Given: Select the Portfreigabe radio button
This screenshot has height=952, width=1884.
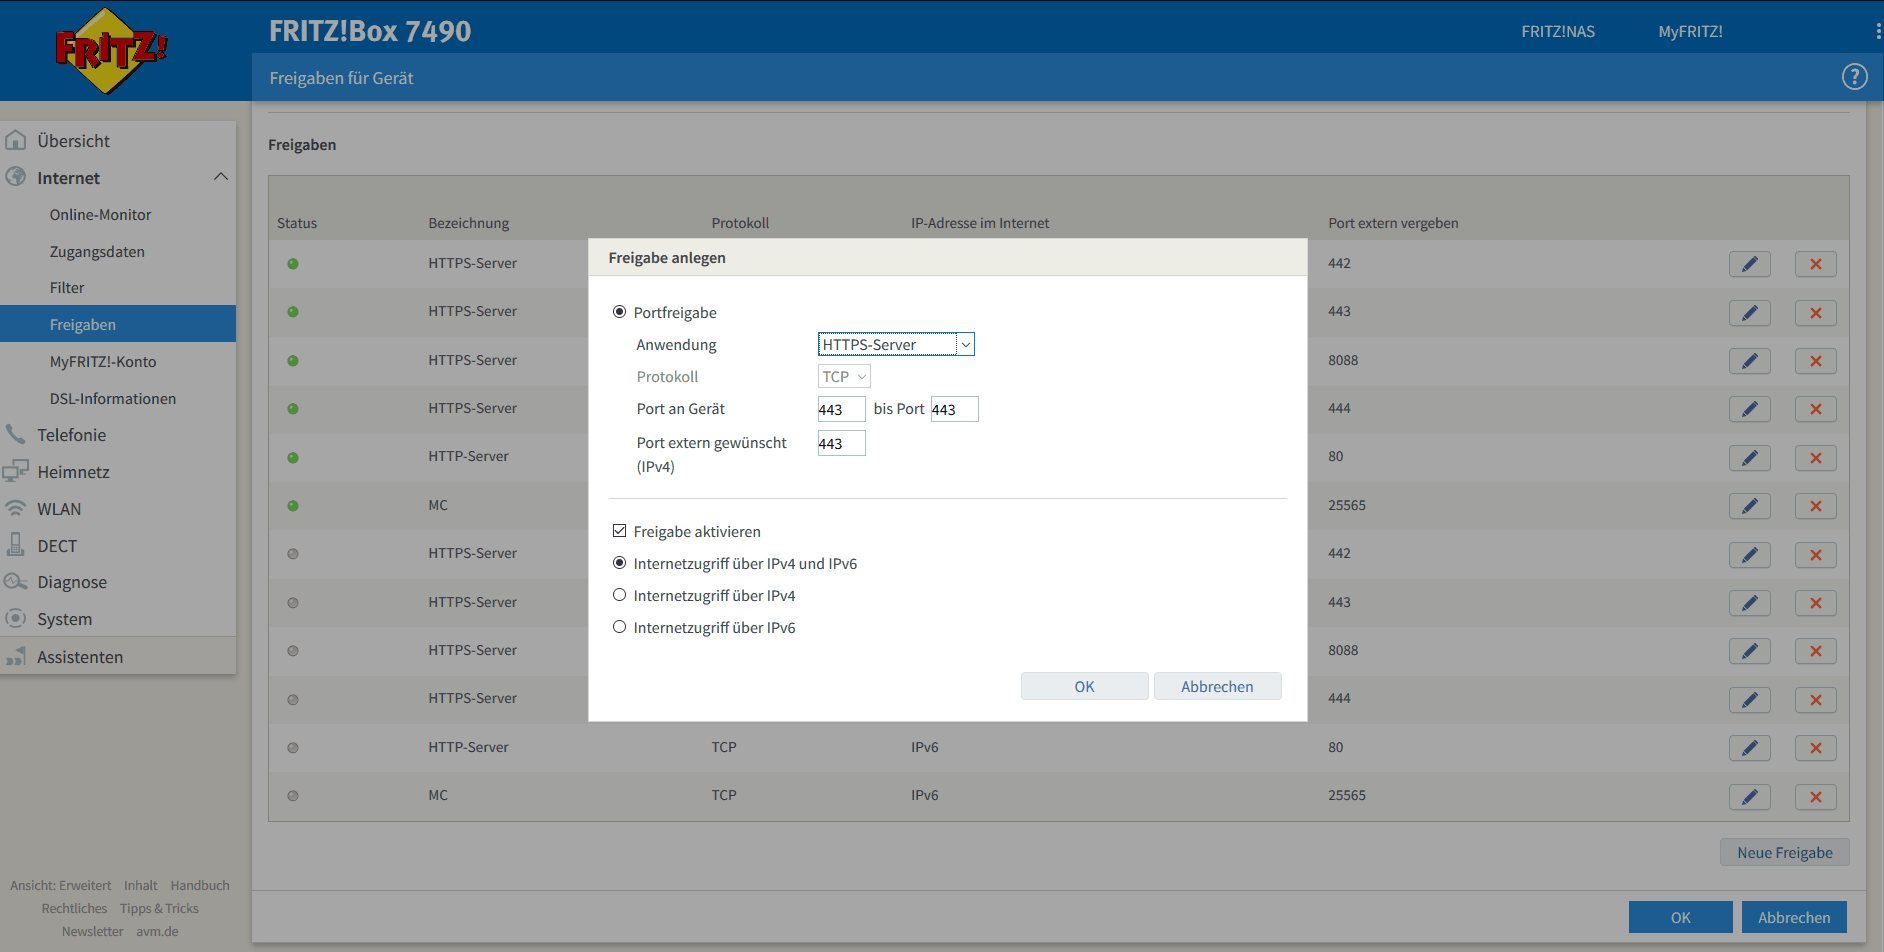Looking at the screenshot, I should coord(619,312).
